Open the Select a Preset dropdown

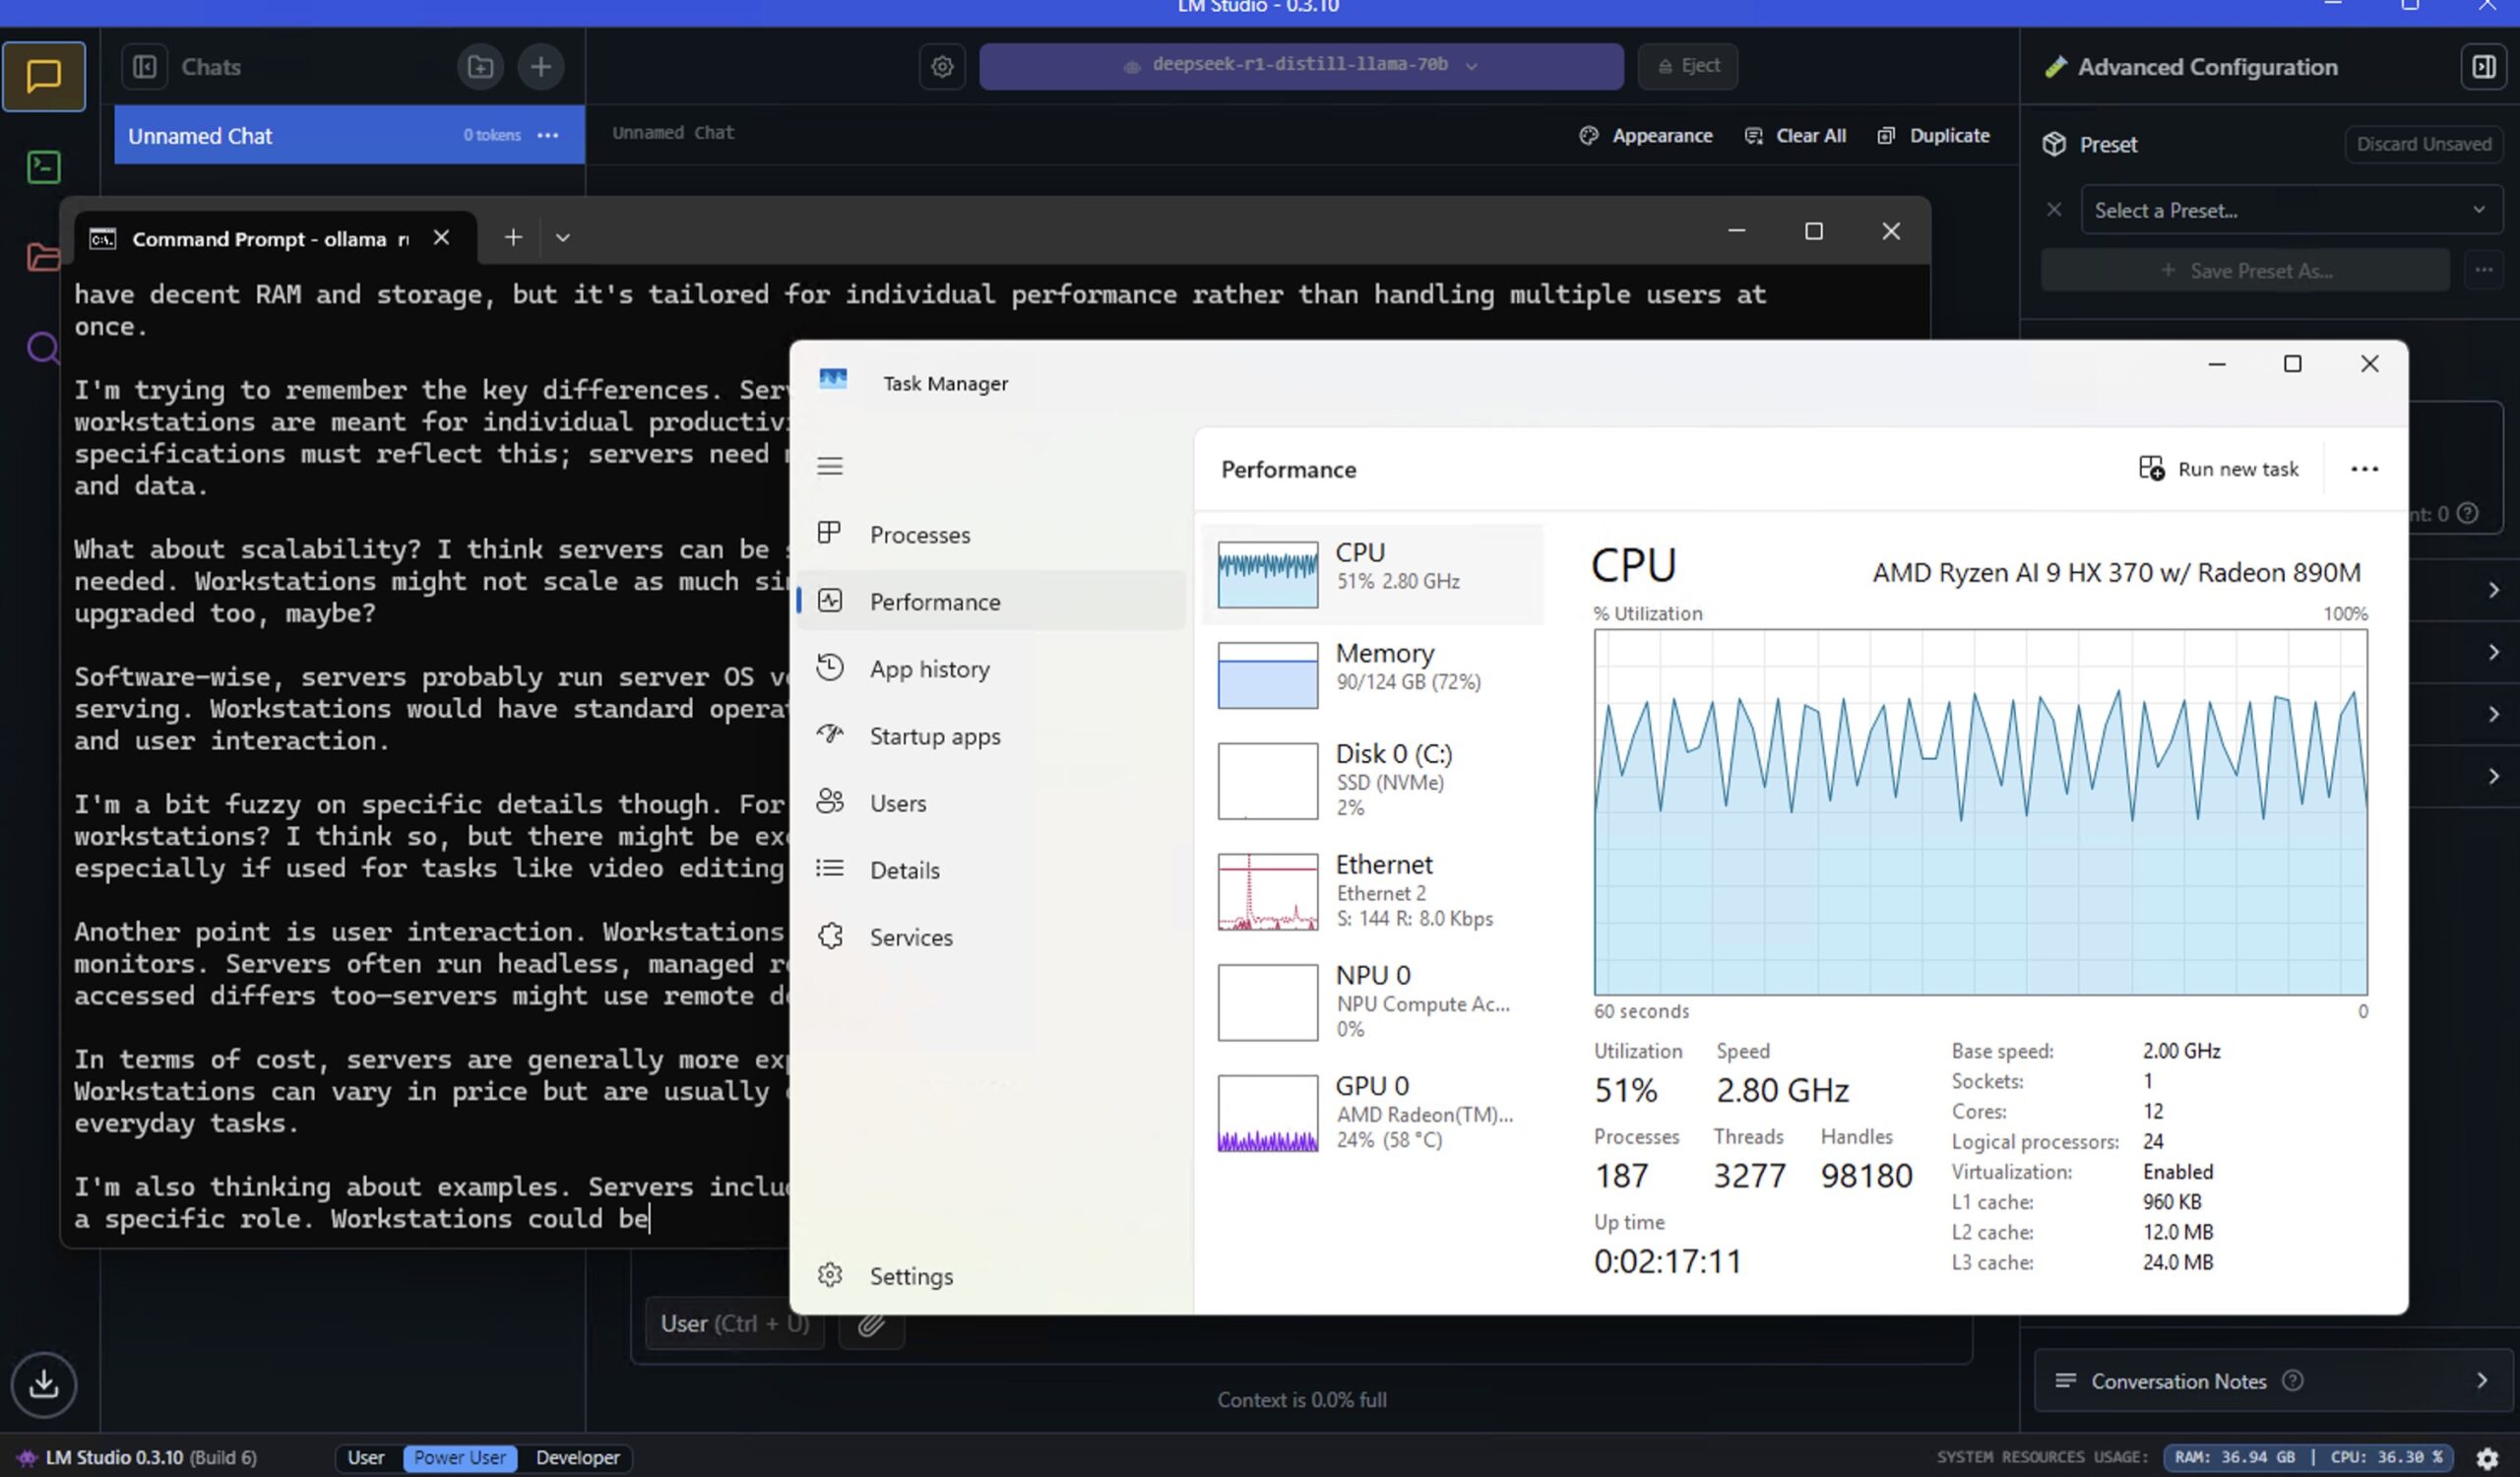tap(2290, 210)
